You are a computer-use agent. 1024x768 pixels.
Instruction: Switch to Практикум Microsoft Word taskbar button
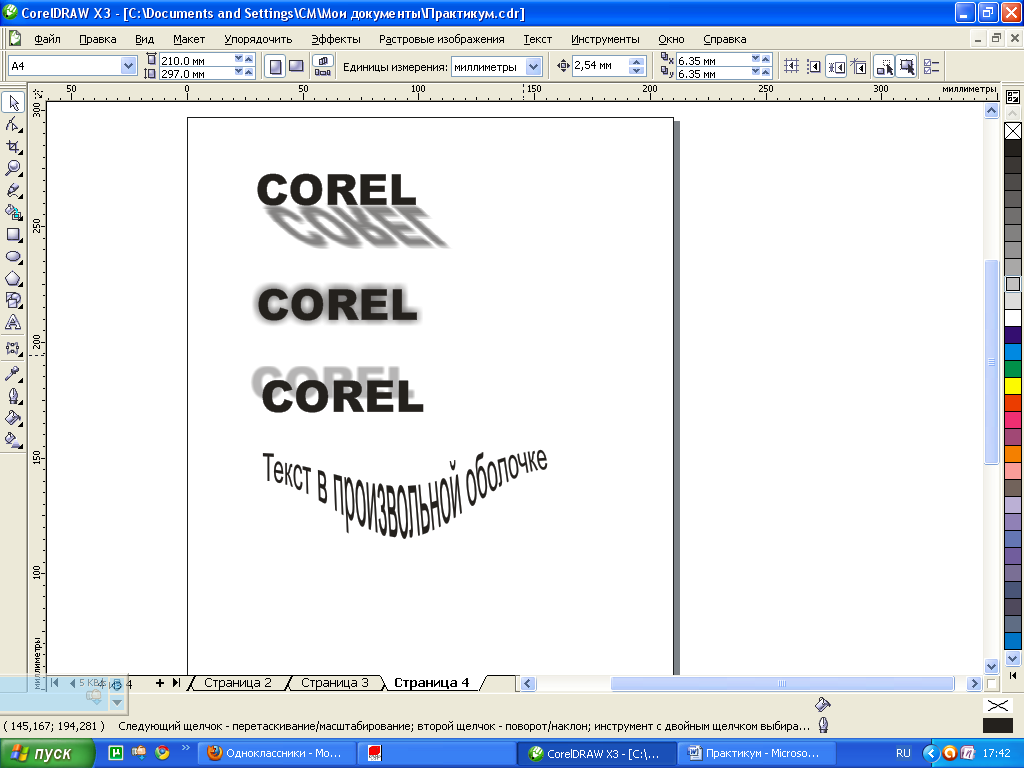pos(756,753)
